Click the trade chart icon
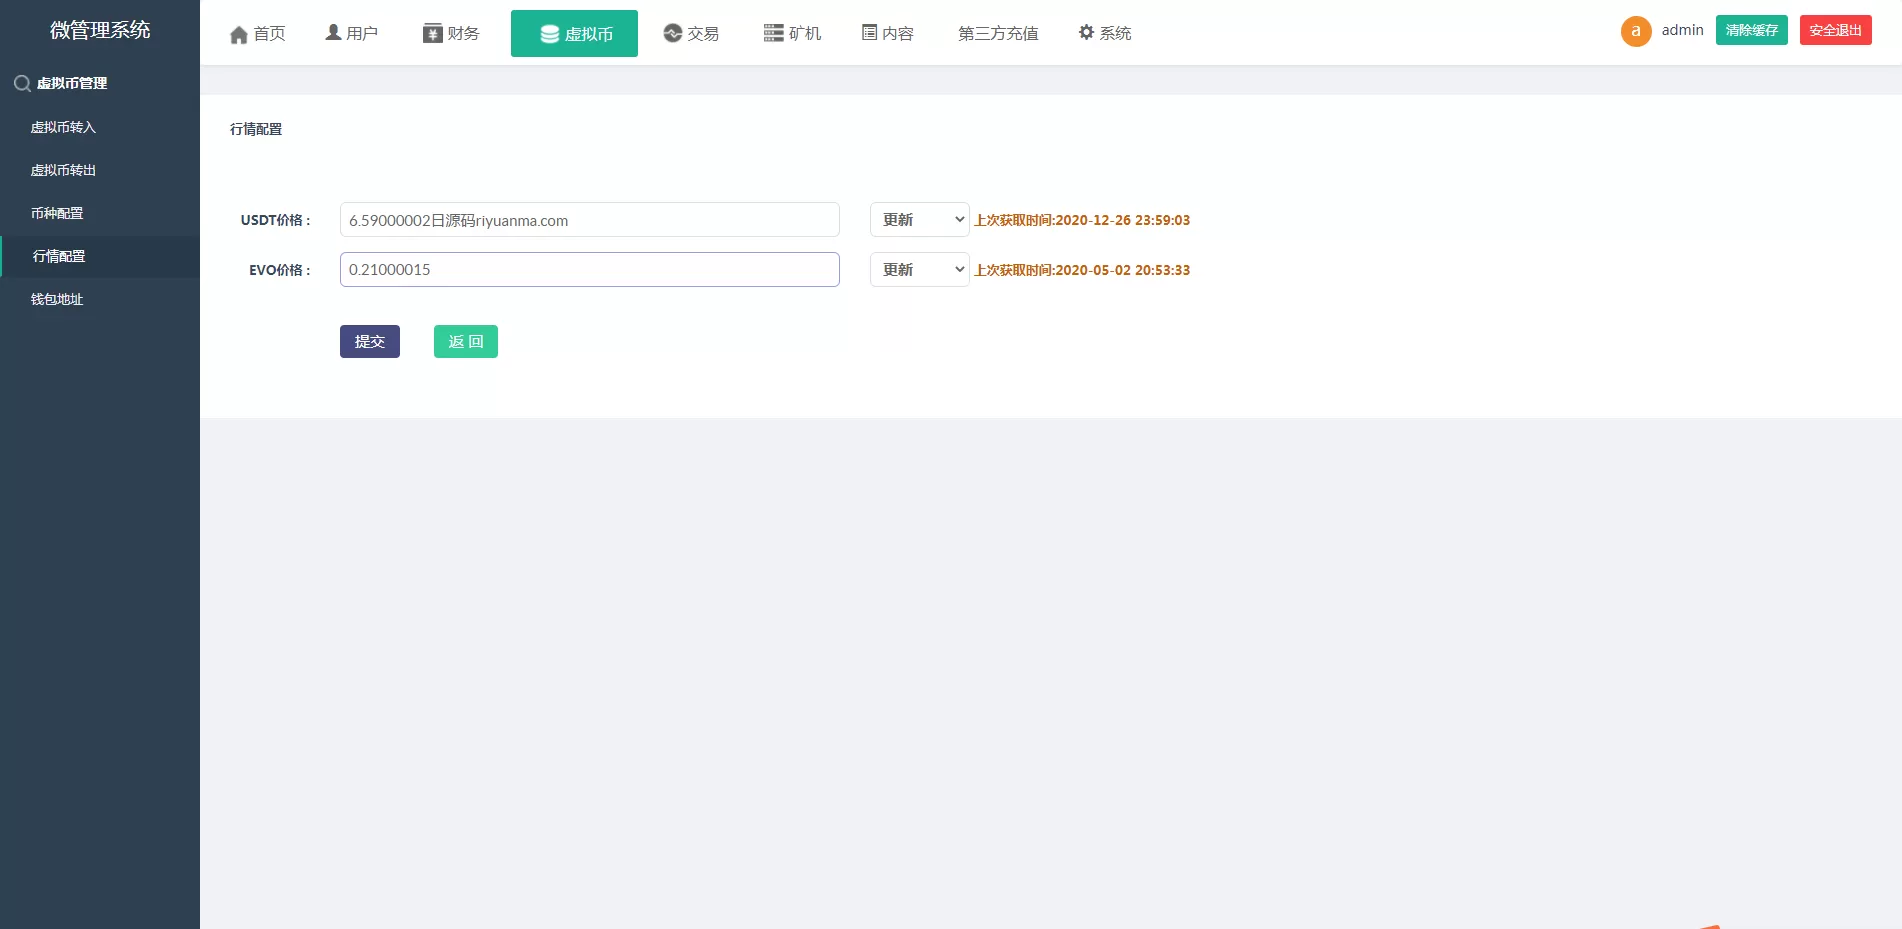The height and width of the screenshot is (929, 1902). (672, 33)
